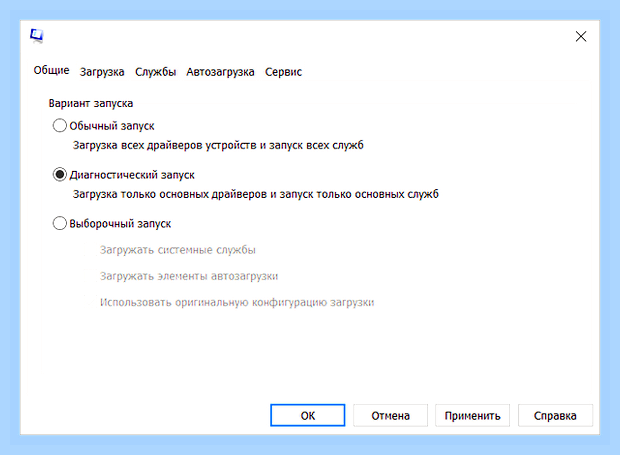The height and width of the screenshot is (455, 620).
Task: Switch to the Автозагрузка tab
Action: (x=220, y=72)
